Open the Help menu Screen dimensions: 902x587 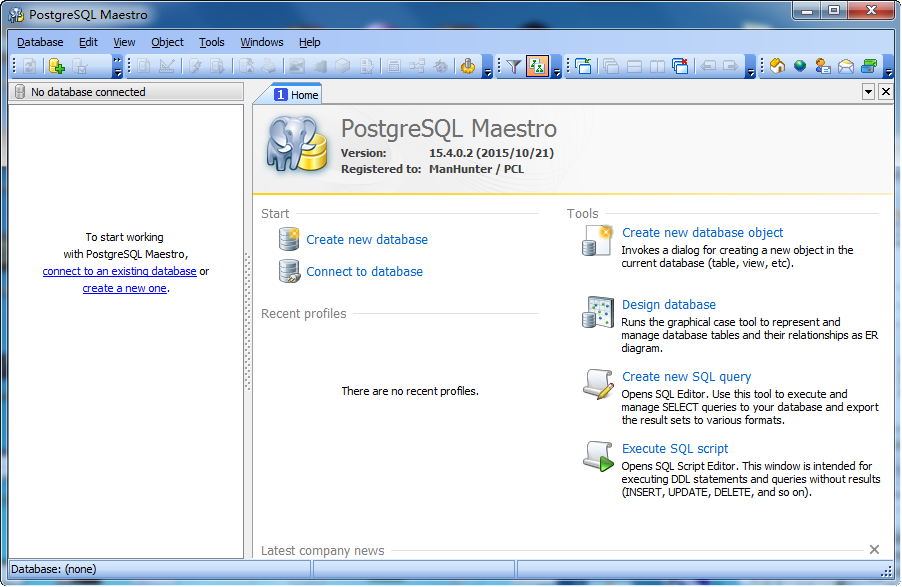point(309,42)
